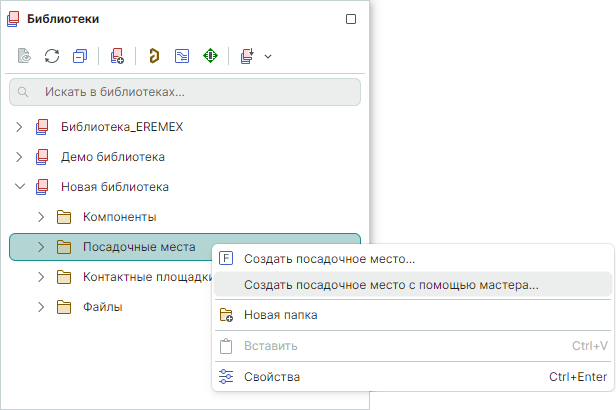This screenshot has width=616, height=410.
Task: Expand the Компоненты folder
Action: pyautogui.click(x=41, y=216)
